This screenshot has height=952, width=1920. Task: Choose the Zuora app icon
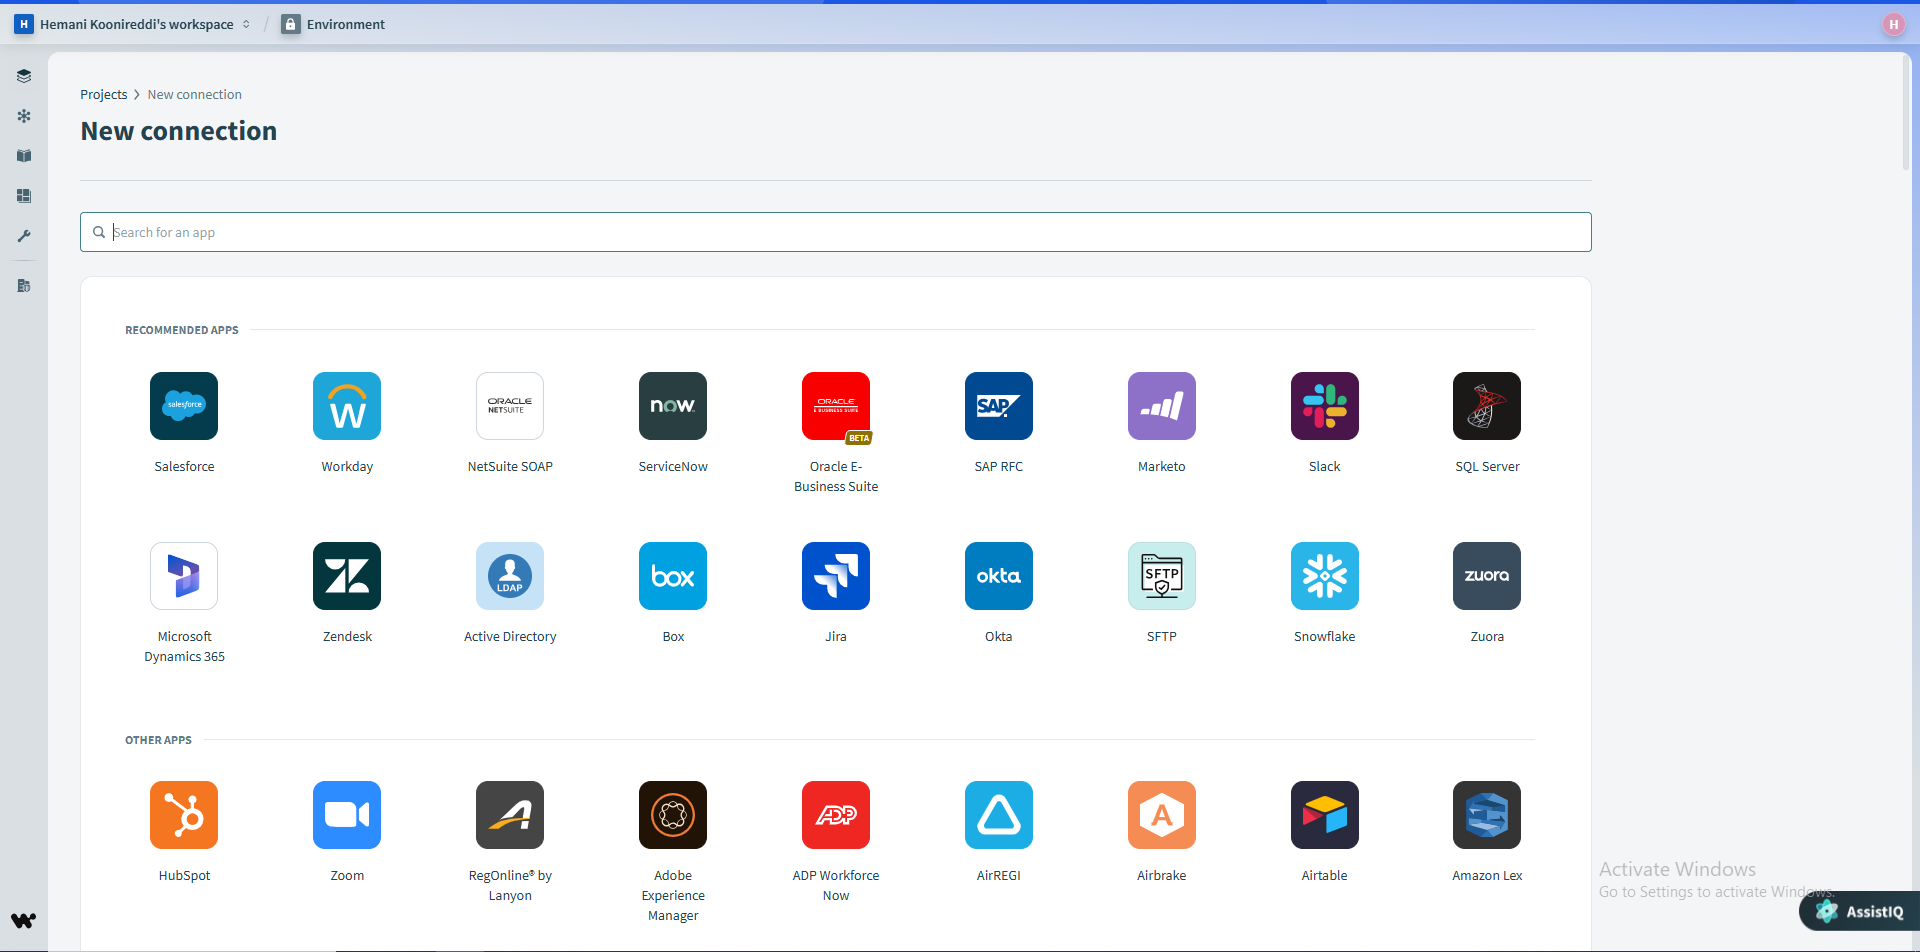(x=1487, y=576)
